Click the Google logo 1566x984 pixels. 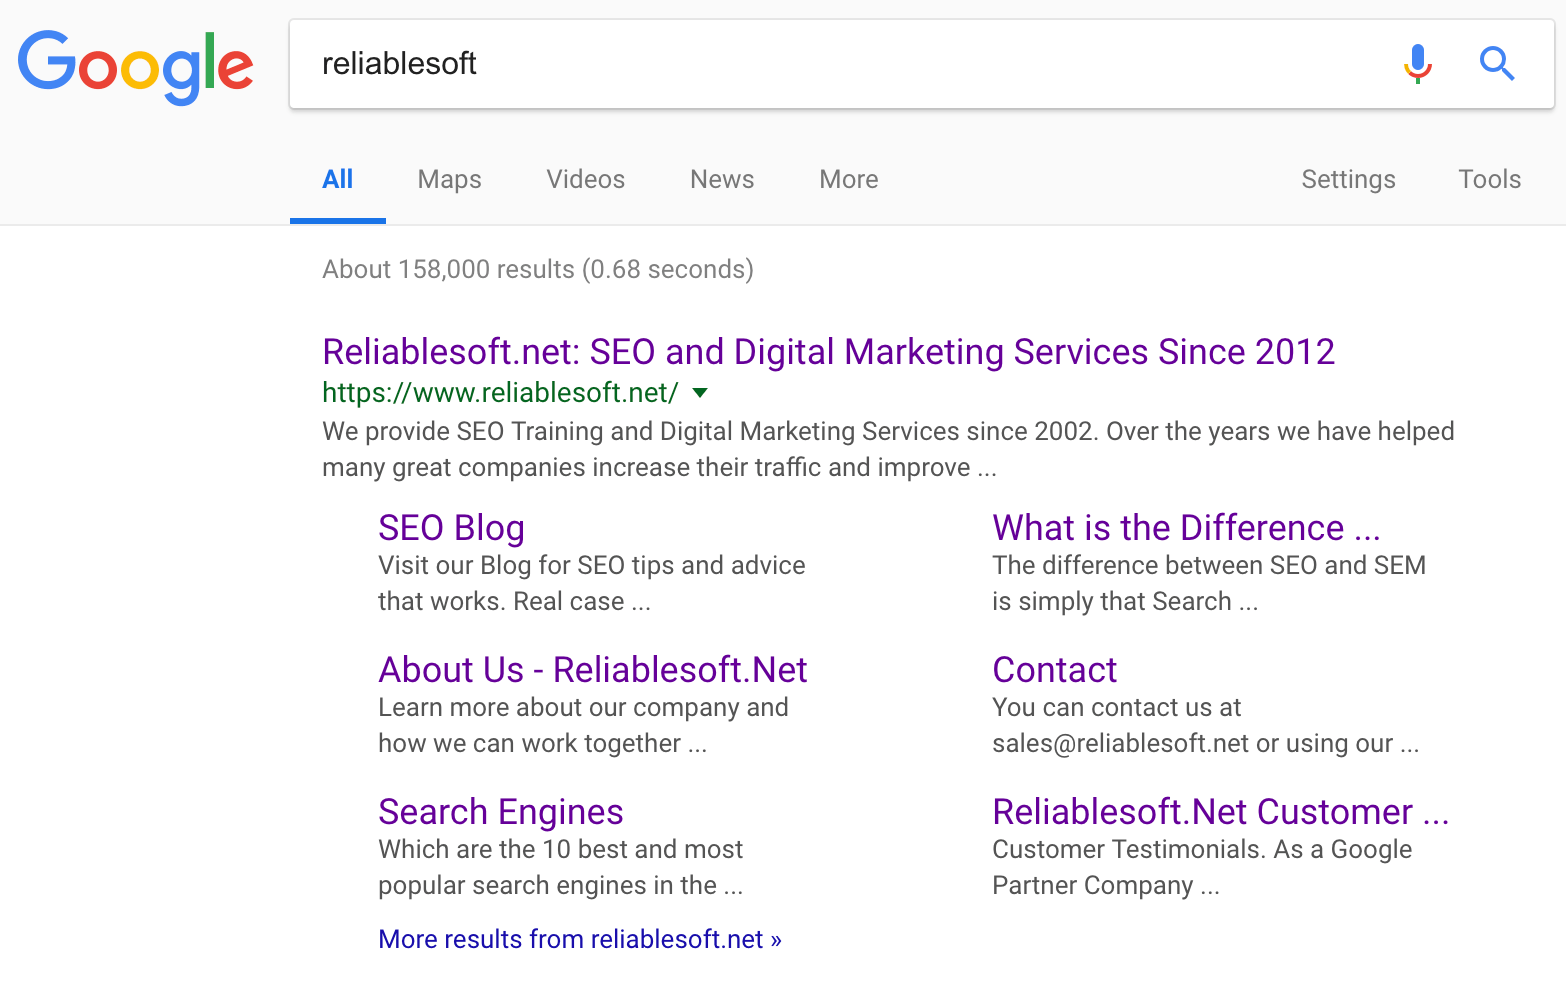(x=135, y=66)
